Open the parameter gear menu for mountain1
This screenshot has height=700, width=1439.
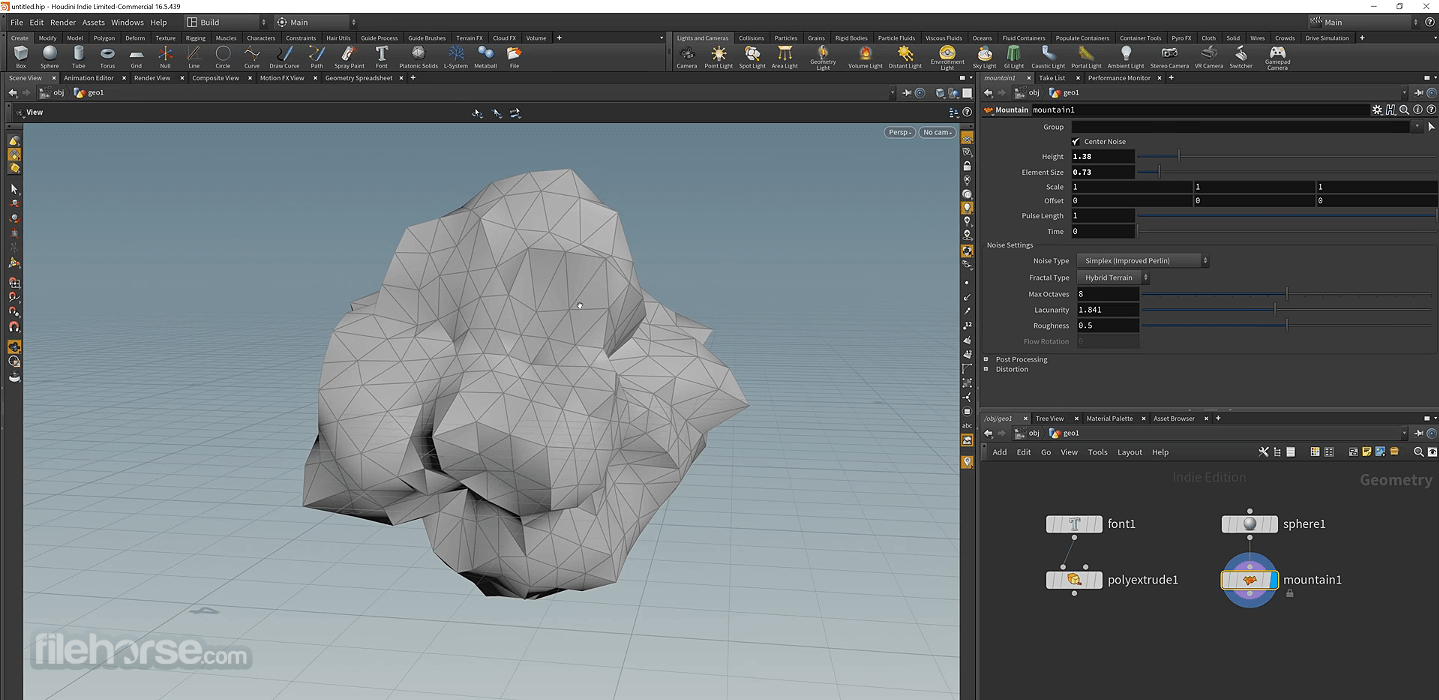click(x=1378, y=110)
